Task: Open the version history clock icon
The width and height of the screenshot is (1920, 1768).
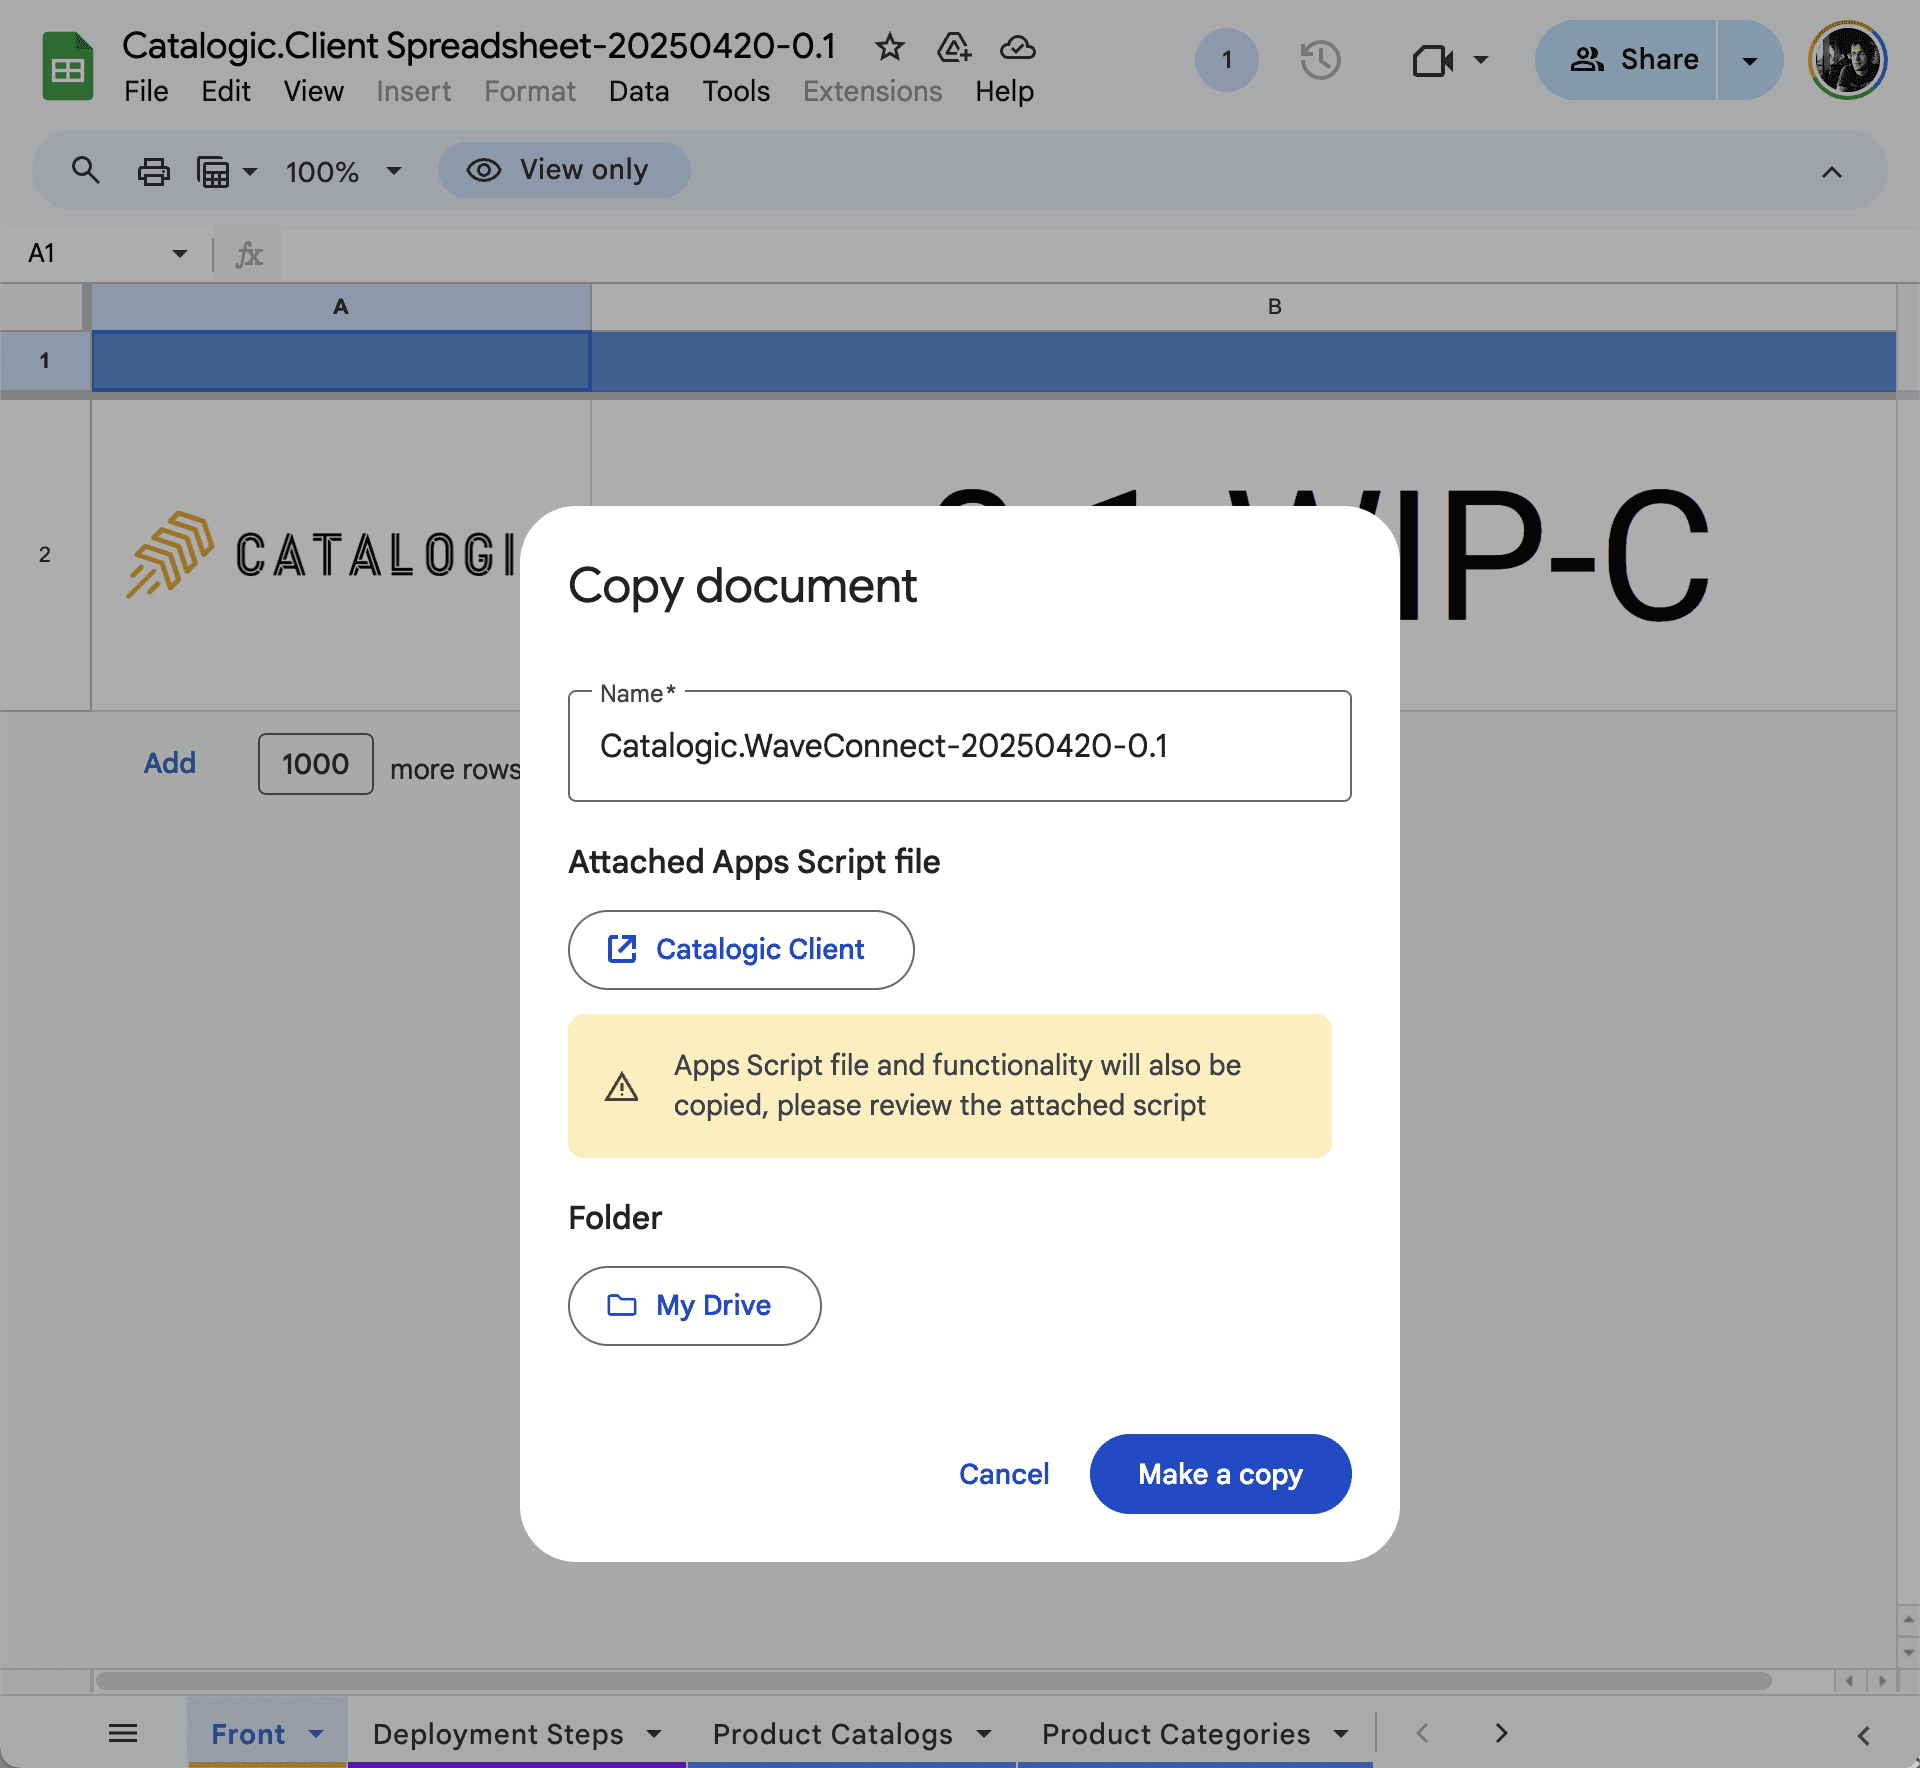Action: [1320, 60]
